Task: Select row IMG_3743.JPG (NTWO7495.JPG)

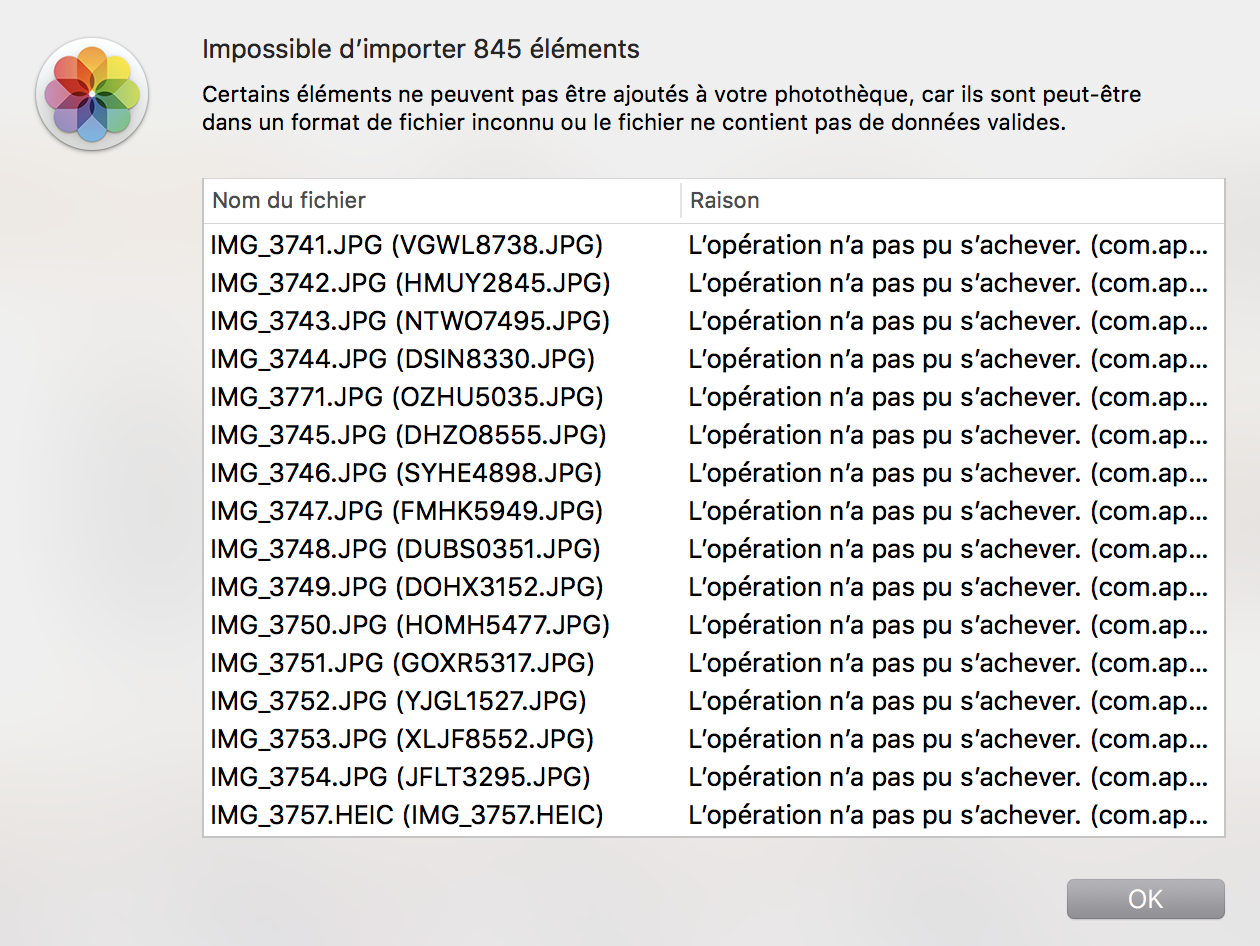Action: [410, 321]
